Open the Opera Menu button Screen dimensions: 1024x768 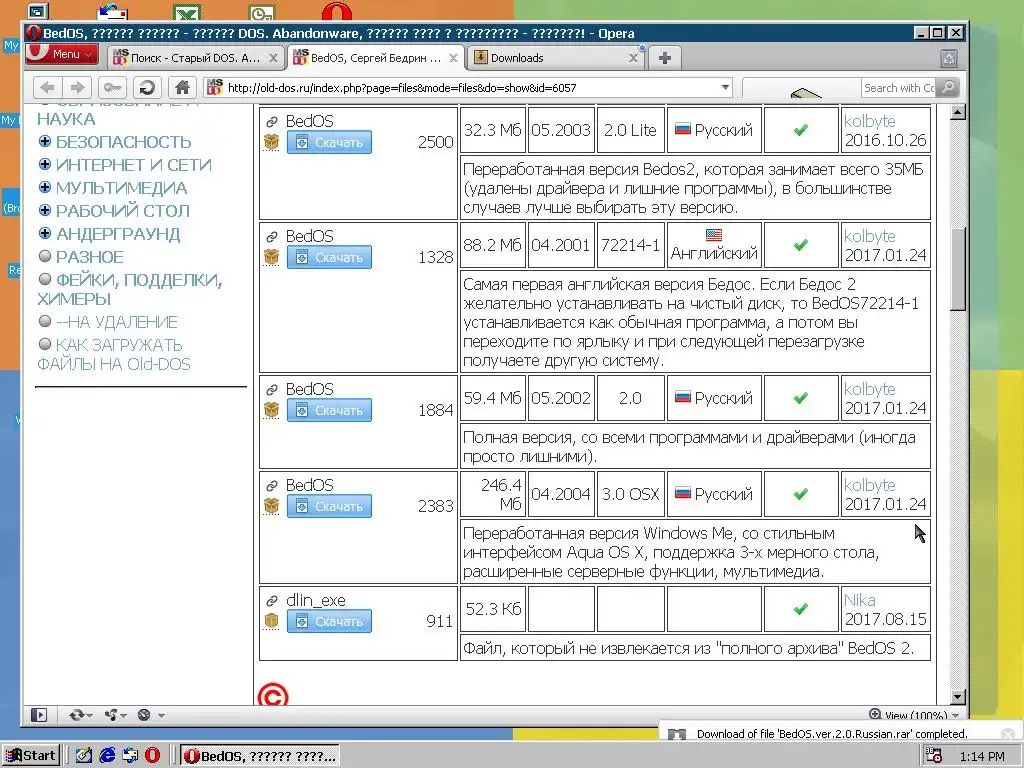[61, 54]
